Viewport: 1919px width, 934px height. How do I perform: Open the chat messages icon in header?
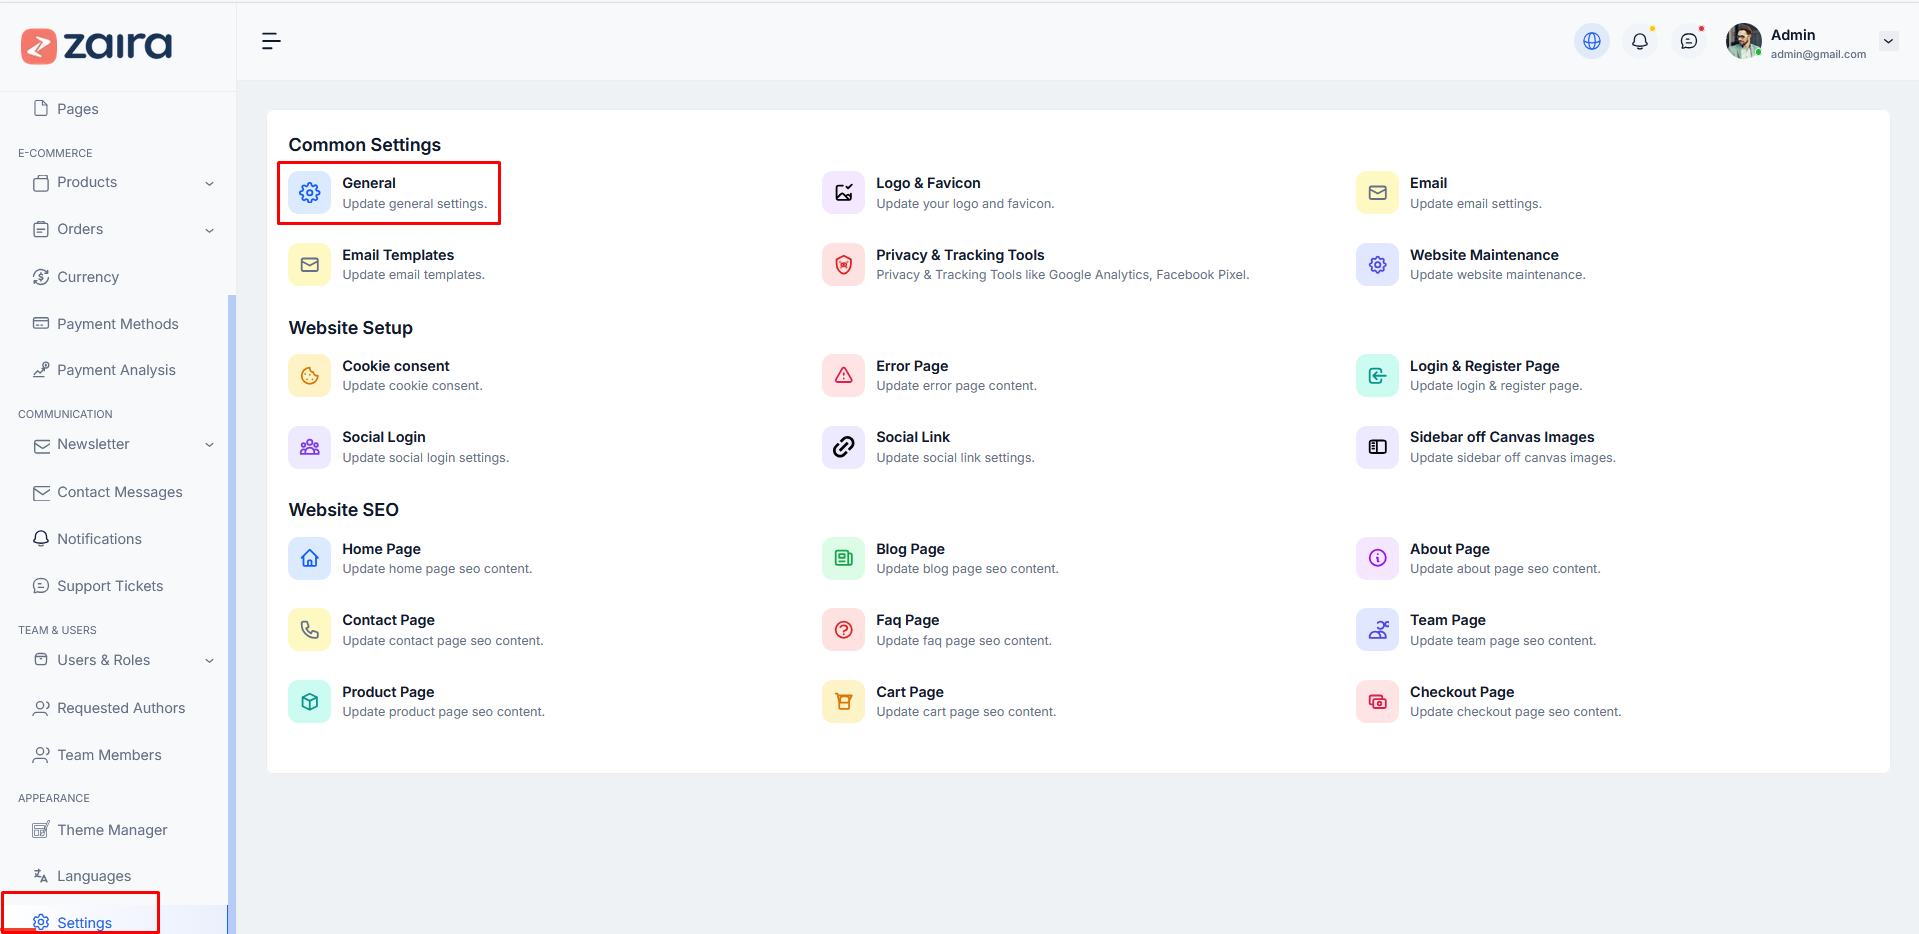click(x=1689, y=41)
